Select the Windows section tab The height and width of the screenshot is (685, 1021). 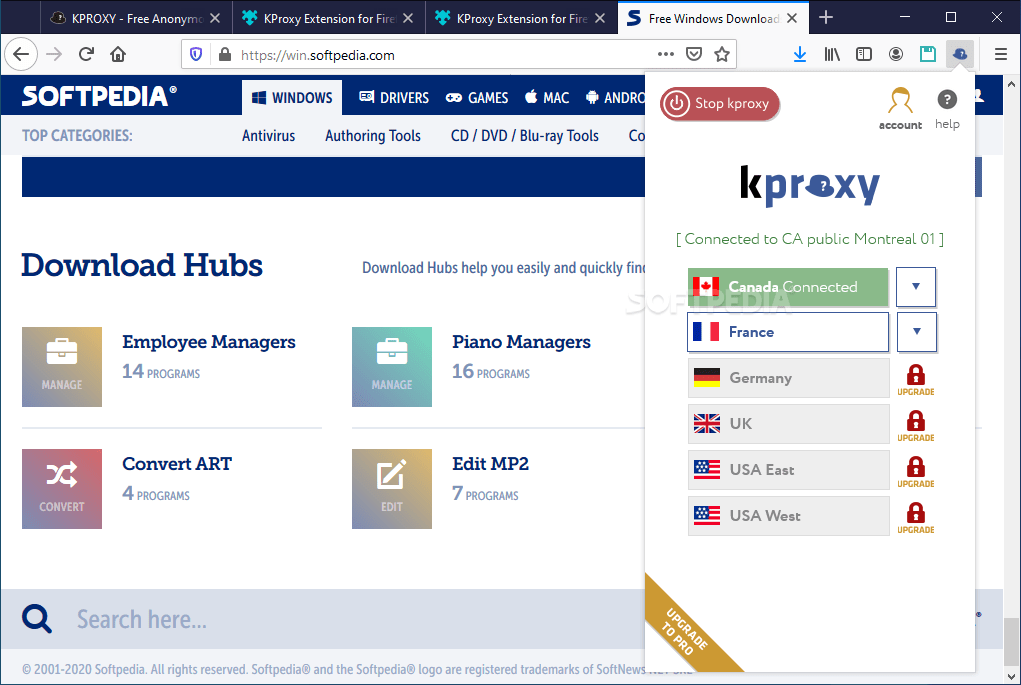(292, 98)
